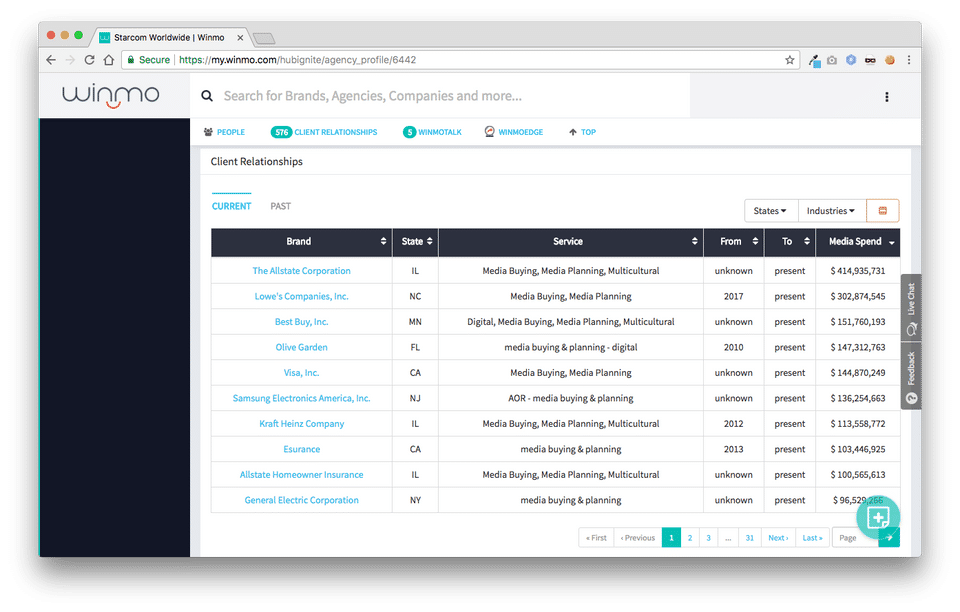
Task: Sort table by Service column
Action: 571,242
